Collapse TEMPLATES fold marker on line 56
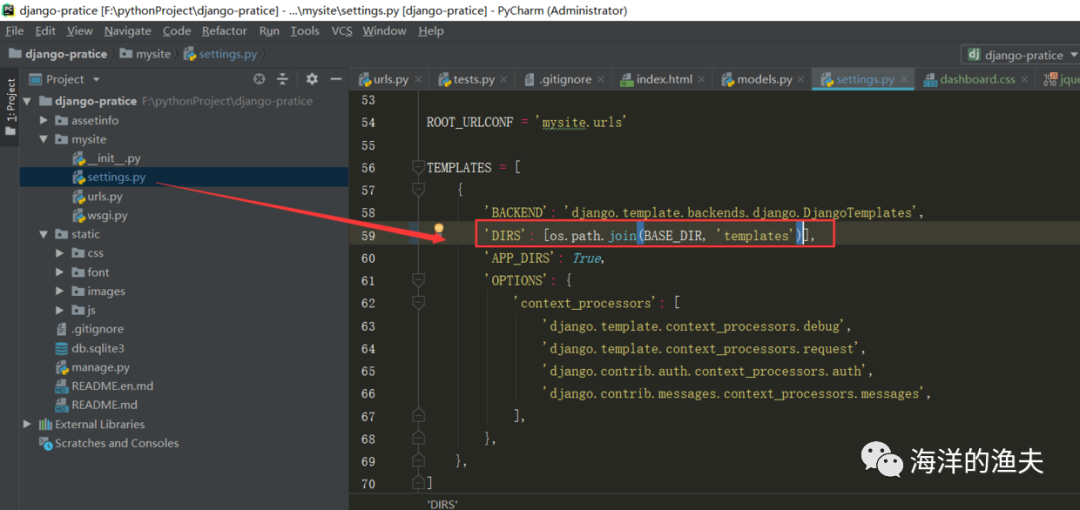This screenshot has width=1080, height=510. [417, 167]
